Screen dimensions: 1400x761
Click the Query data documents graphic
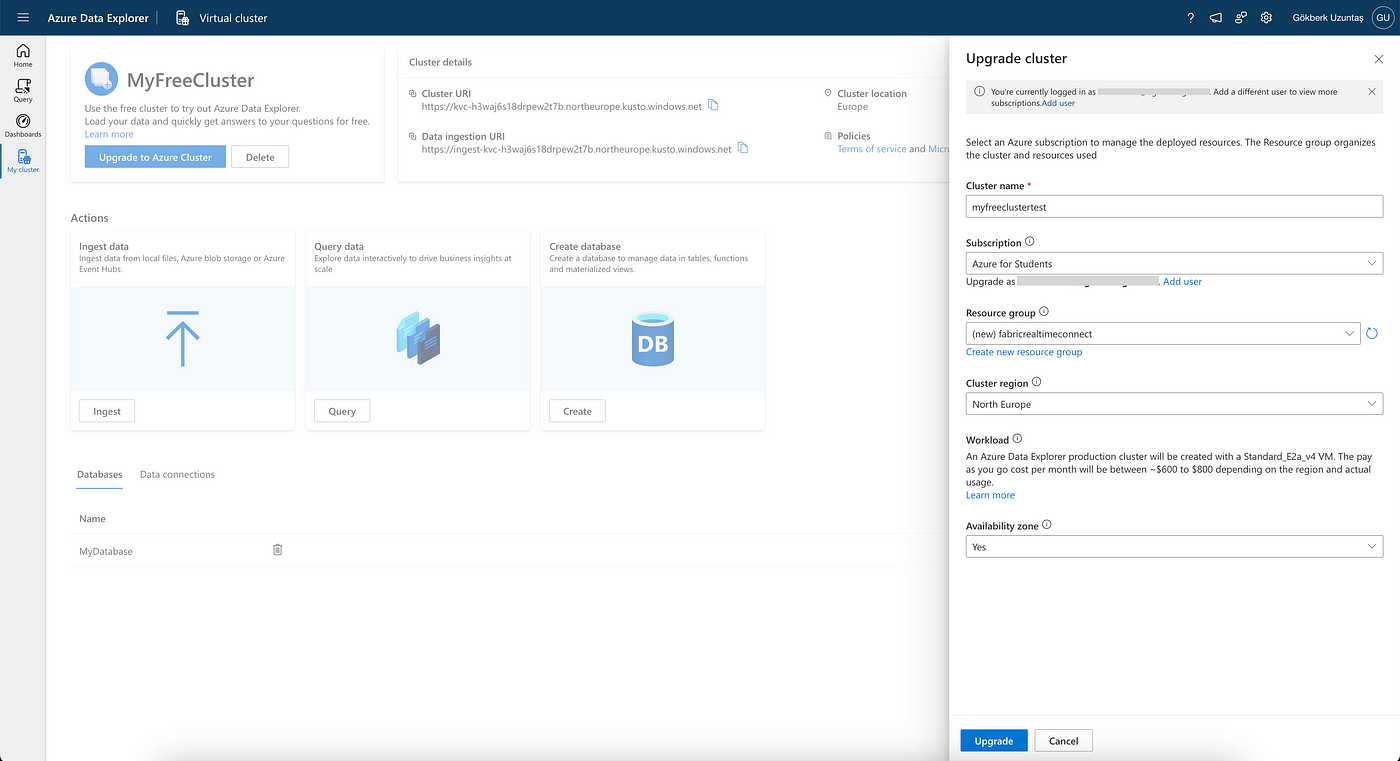click(418, 338)
